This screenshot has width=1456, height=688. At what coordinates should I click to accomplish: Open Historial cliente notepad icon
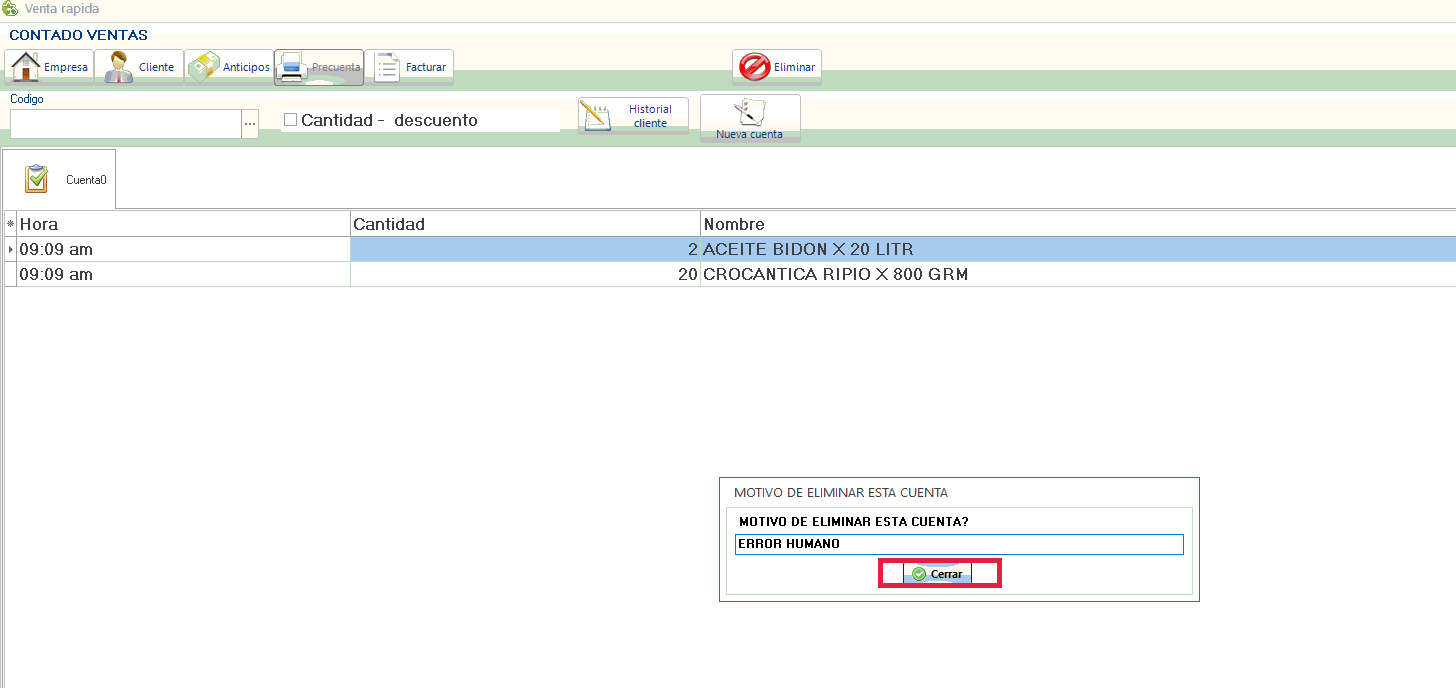[x=595, y=116]
